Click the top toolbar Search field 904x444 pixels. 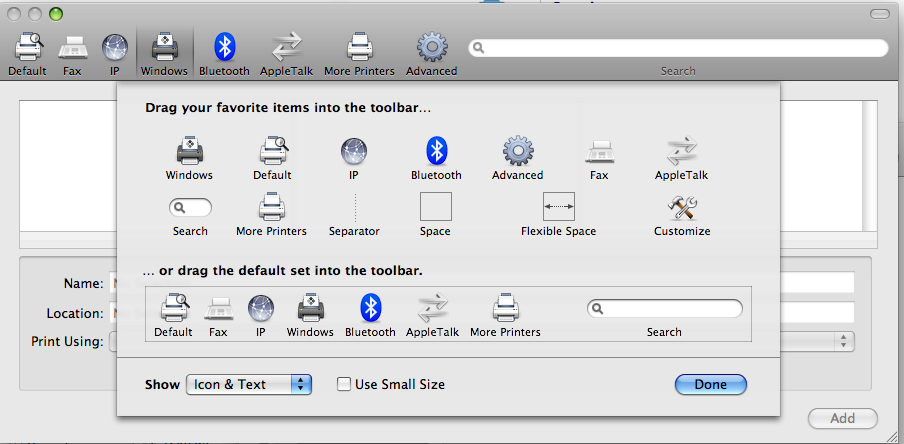point(678,48)
